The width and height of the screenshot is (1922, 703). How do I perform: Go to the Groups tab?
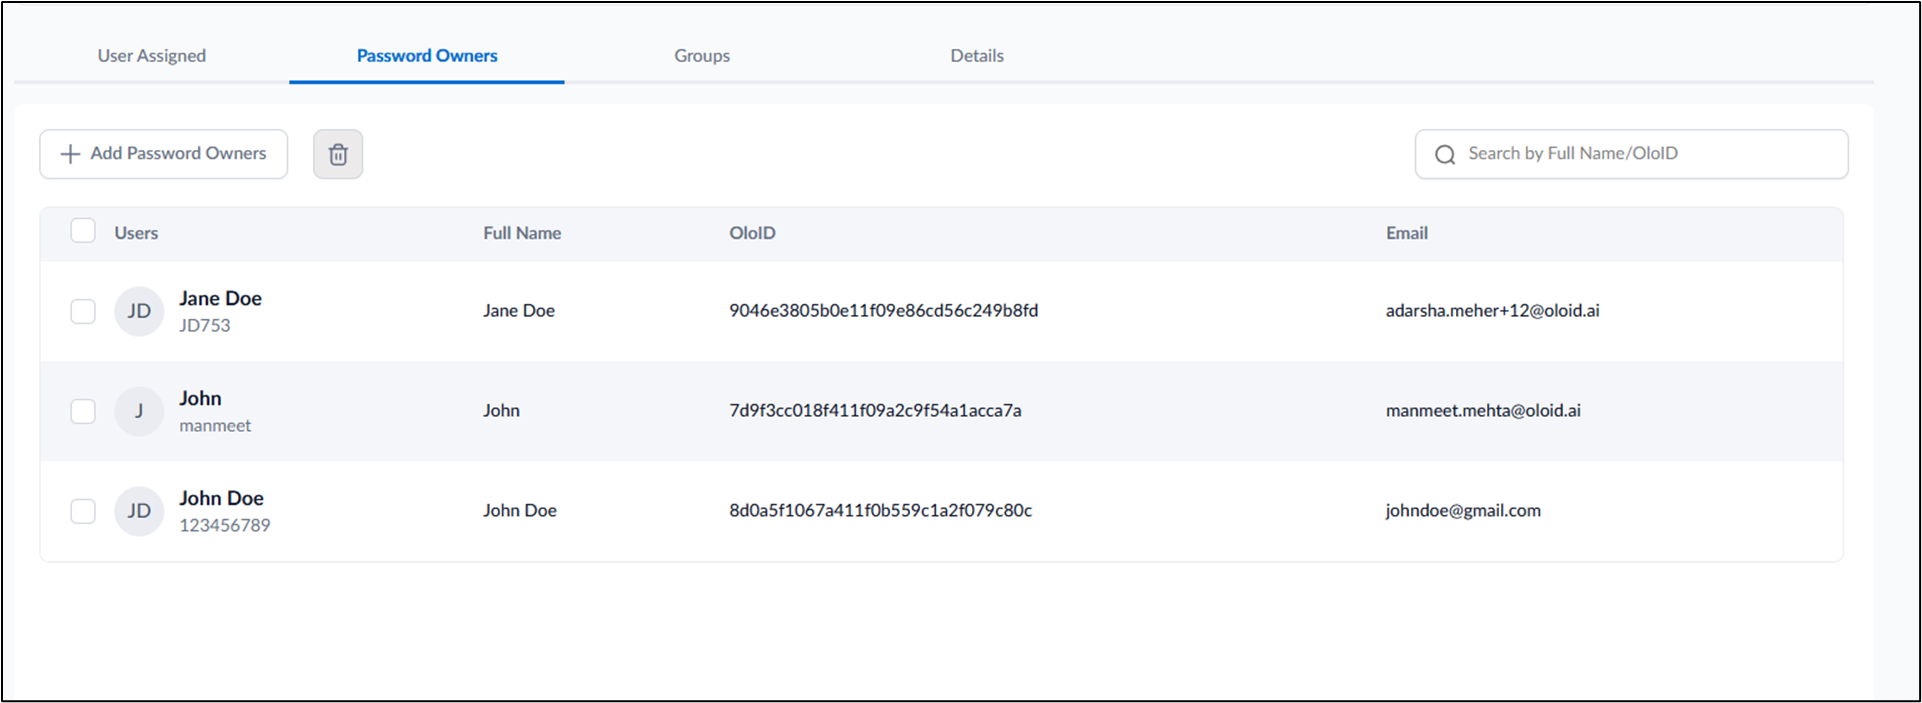pyautogui.click(x=702, y=56)
